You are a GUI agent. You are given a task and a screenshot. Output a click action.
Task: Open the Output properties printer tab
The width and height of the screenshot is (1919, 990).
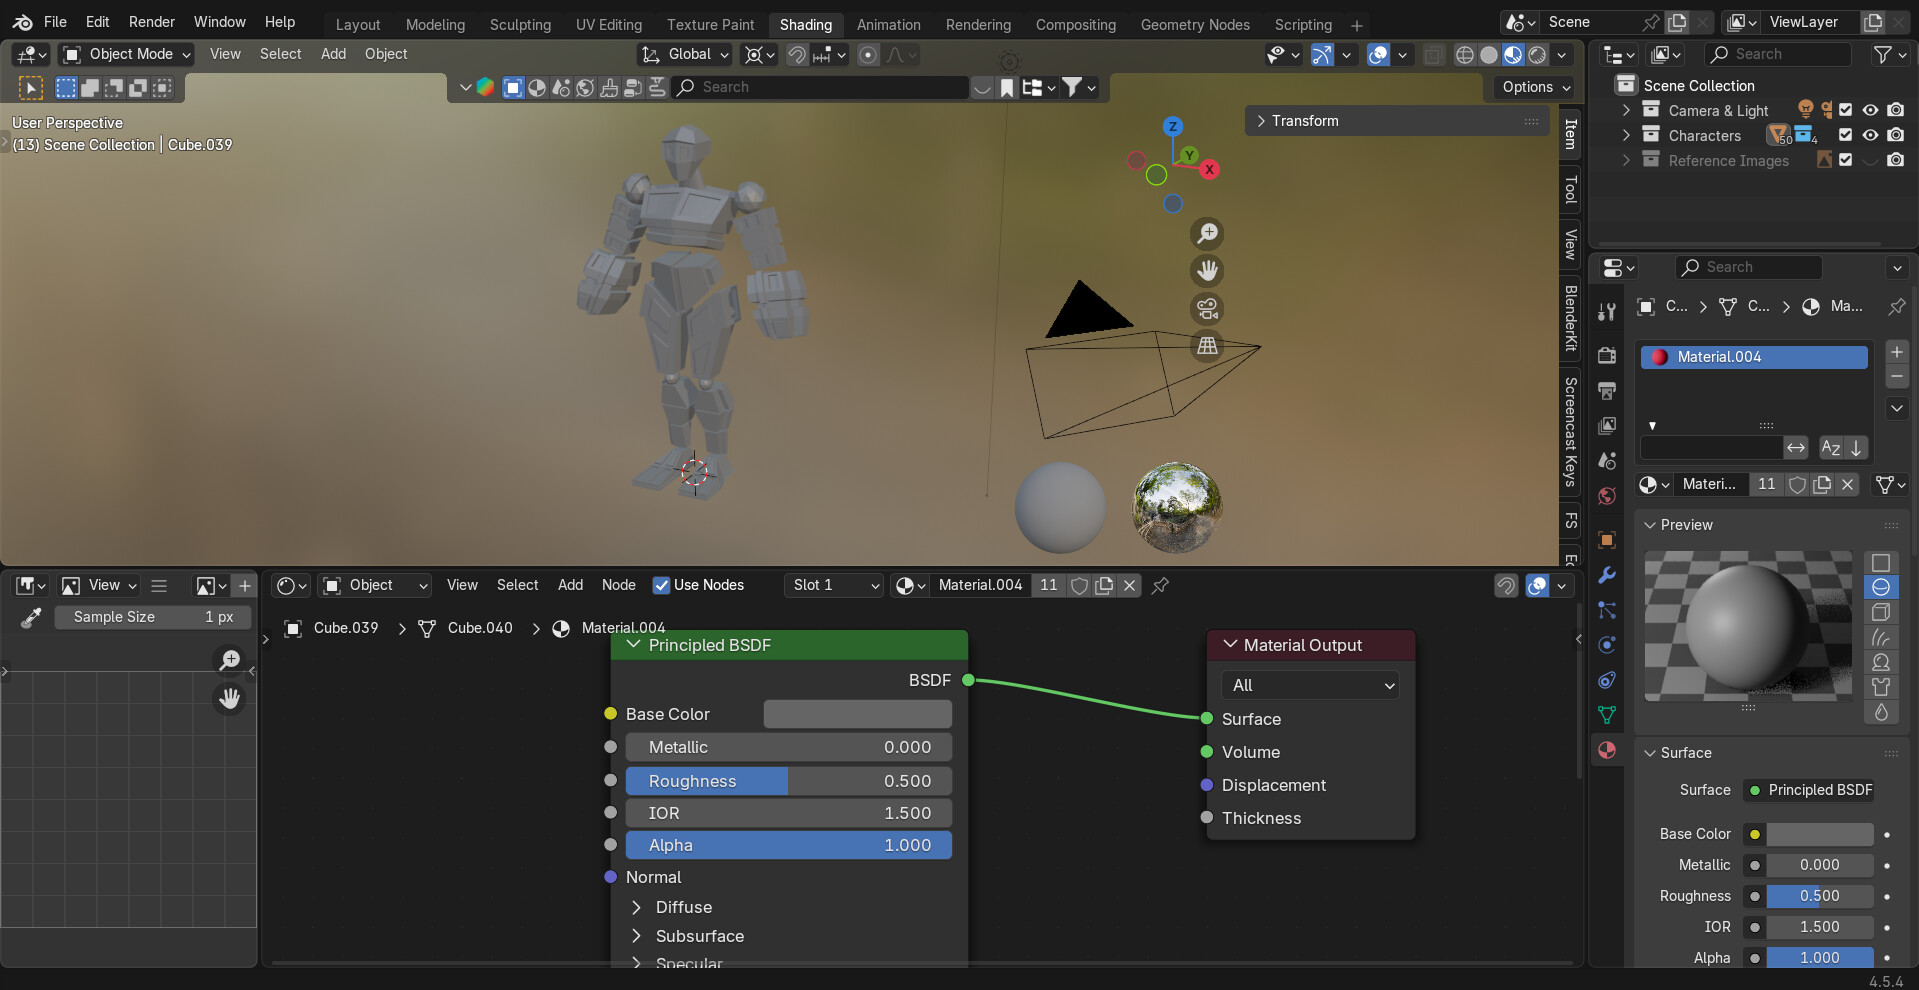1607,390
